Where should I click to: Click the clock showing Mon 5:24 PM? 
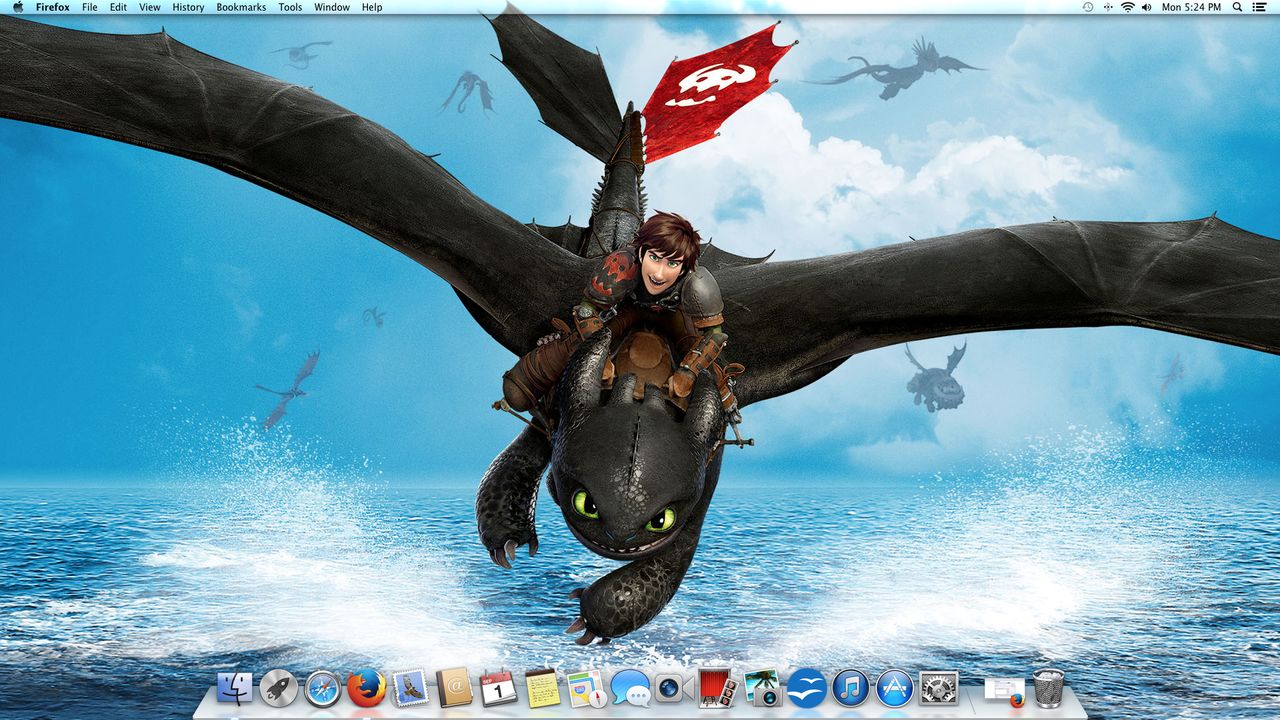pyautogui.click(x=1191, y=7)
